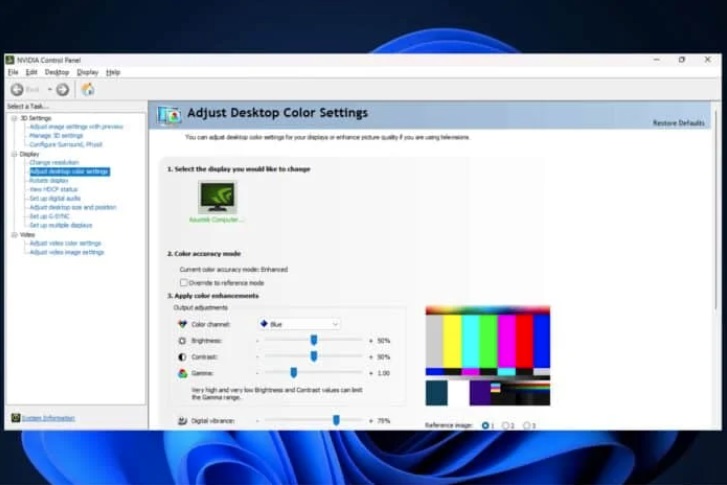727x485 pixels.
Task: Open Adjust image settings with preview
Action: [x=76, y=127]
